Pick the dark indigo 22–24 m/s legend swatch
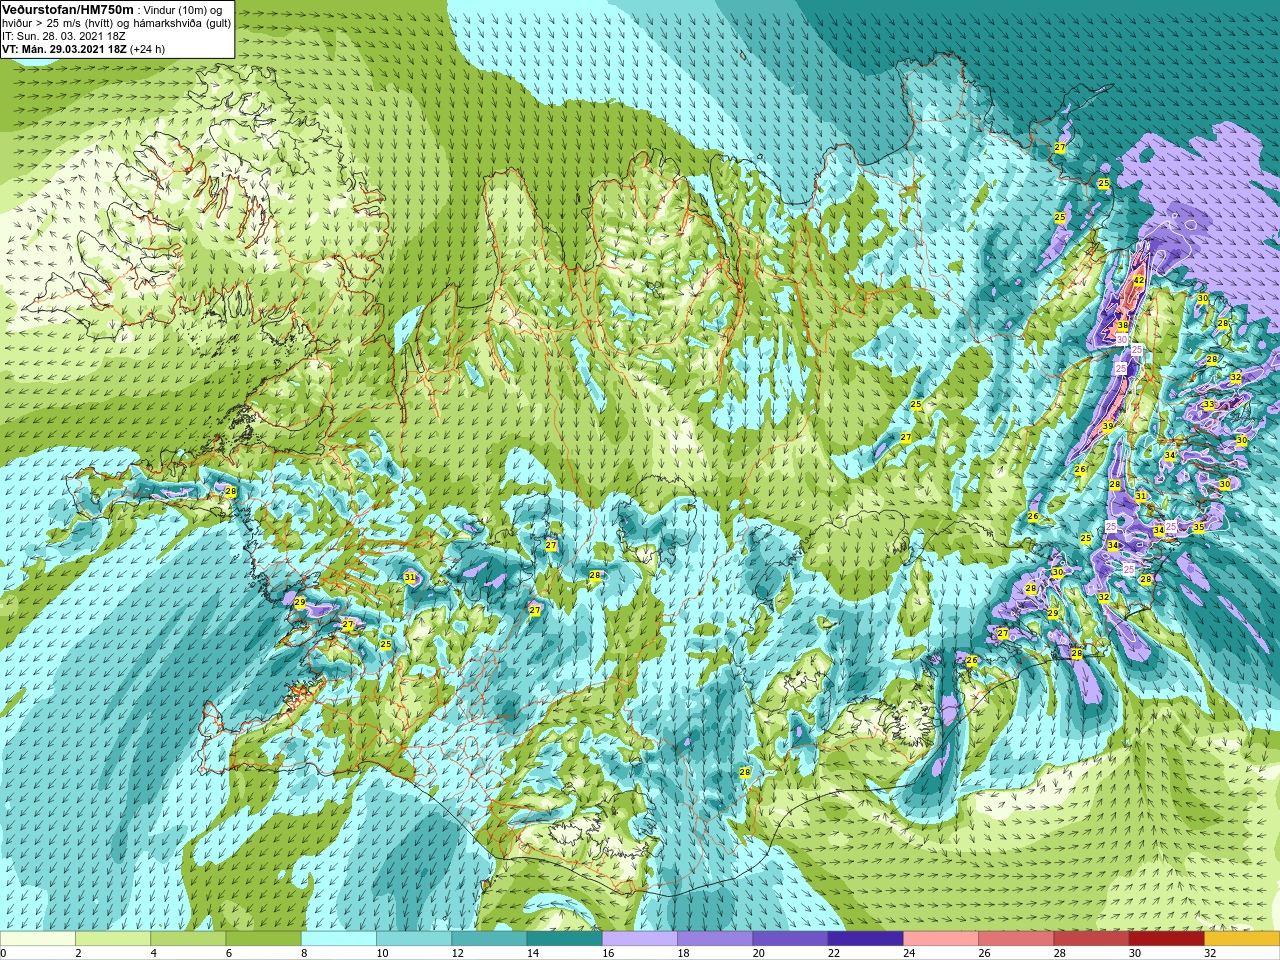 [x=866, y=939]
